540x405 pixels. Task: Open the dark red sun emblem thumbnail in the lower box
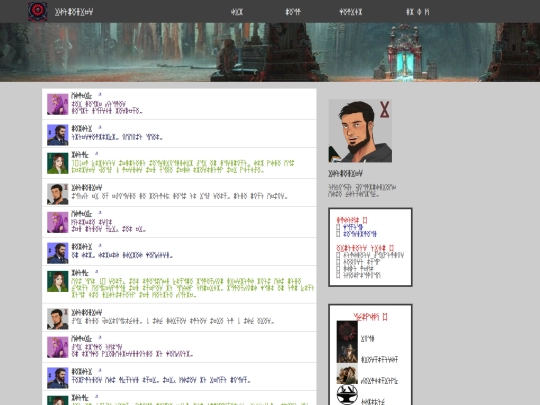pyautogui.click(x=347, y=331)
